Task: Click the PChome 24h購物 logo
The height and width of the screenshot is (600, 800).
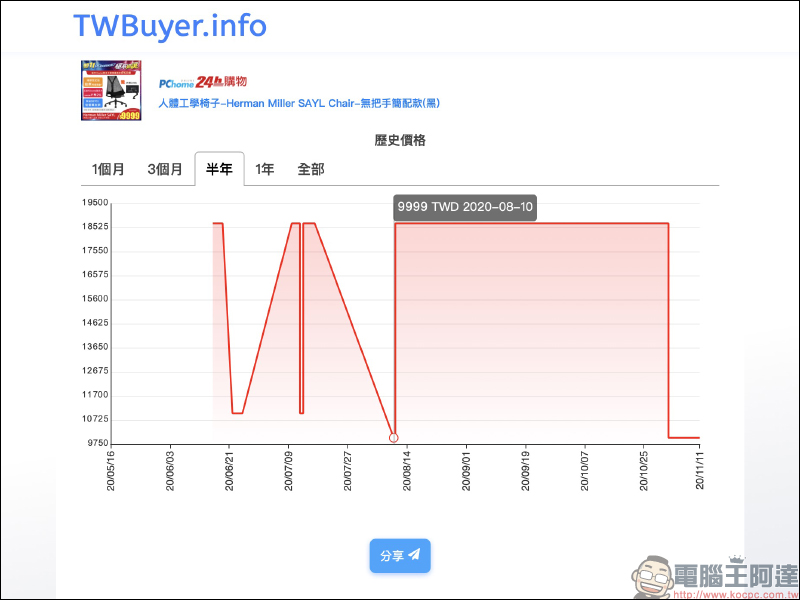Action: tap(203, 82)
